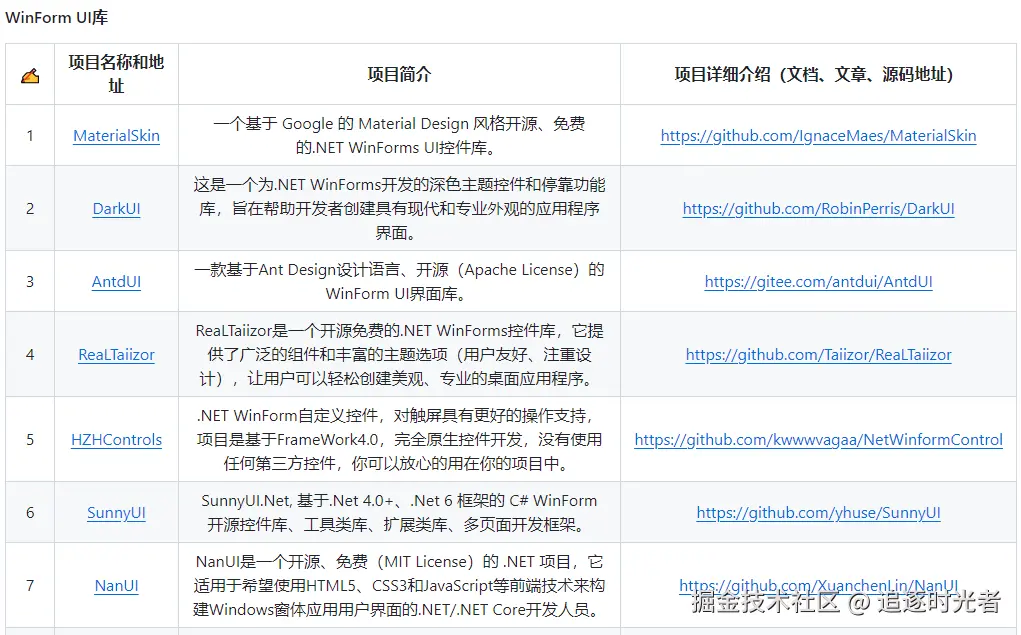The height and width of the screenshot is (635, 1021).
Task: Visit github.com/RobinPerris/DarkUI URL
Action: pos(818,208)
